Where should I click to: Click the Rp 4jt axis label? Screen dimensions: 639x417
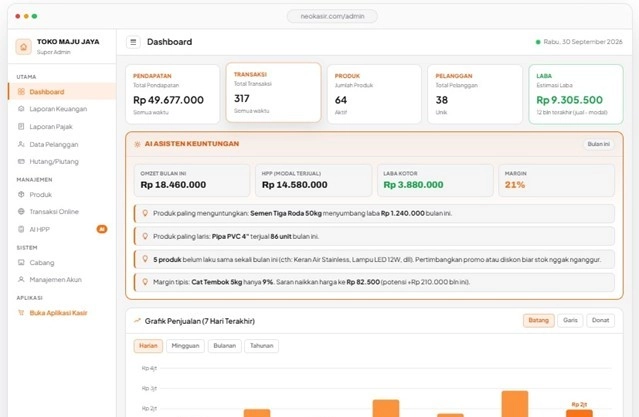[x=149, y=368]
